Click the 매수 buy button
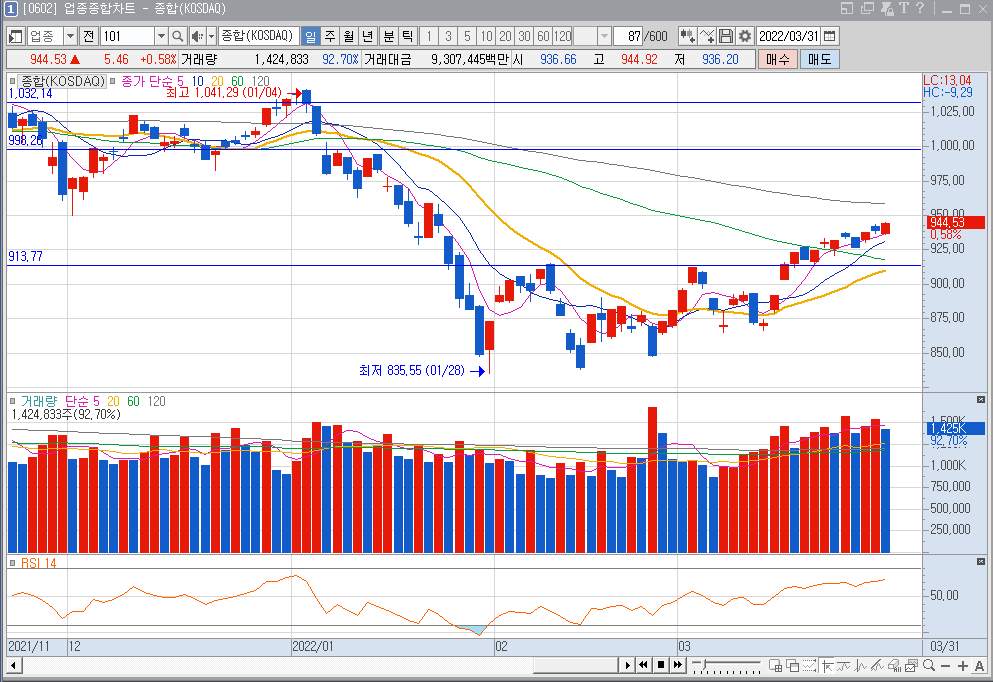The image size is (993, 682). 778,59
